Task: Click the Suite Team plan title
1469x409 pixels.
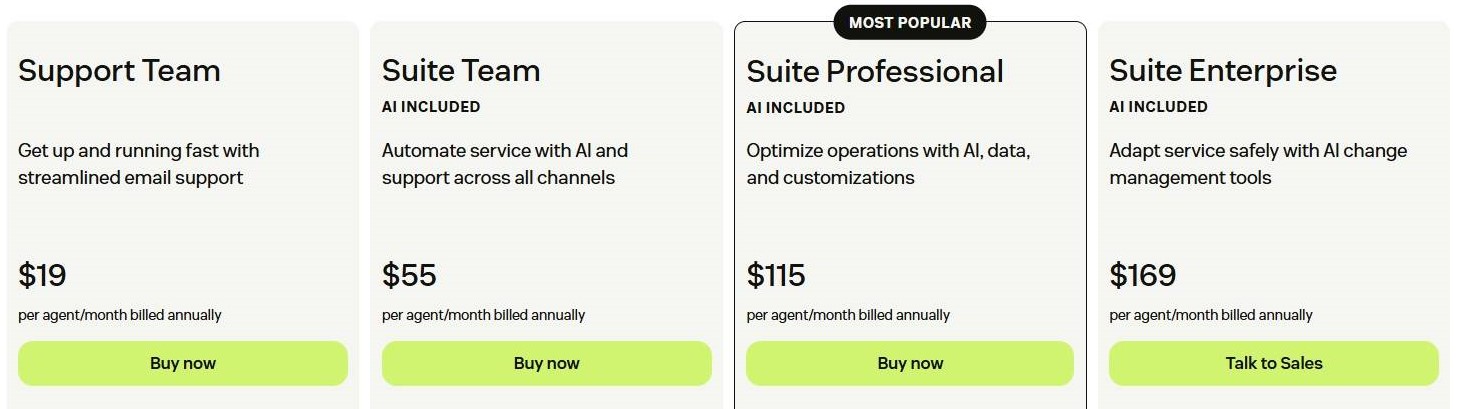Action: 461,71
